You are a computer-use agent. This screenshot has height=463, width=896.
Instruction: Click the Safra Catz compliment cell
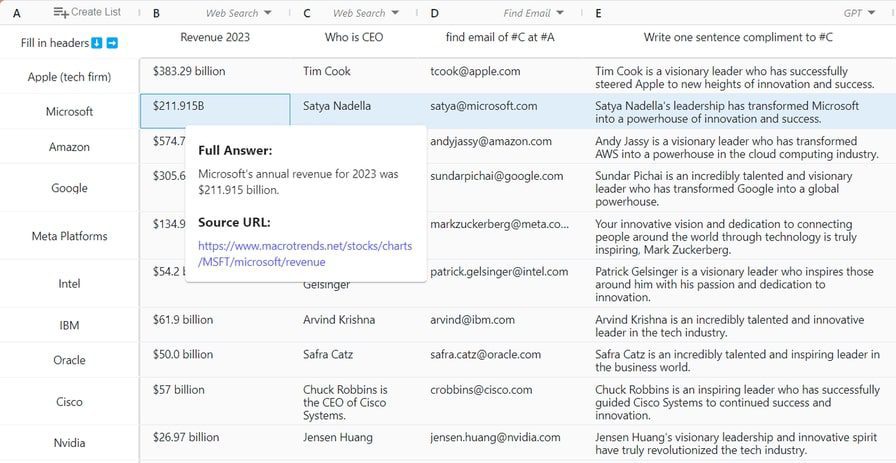tap(739, 360)
